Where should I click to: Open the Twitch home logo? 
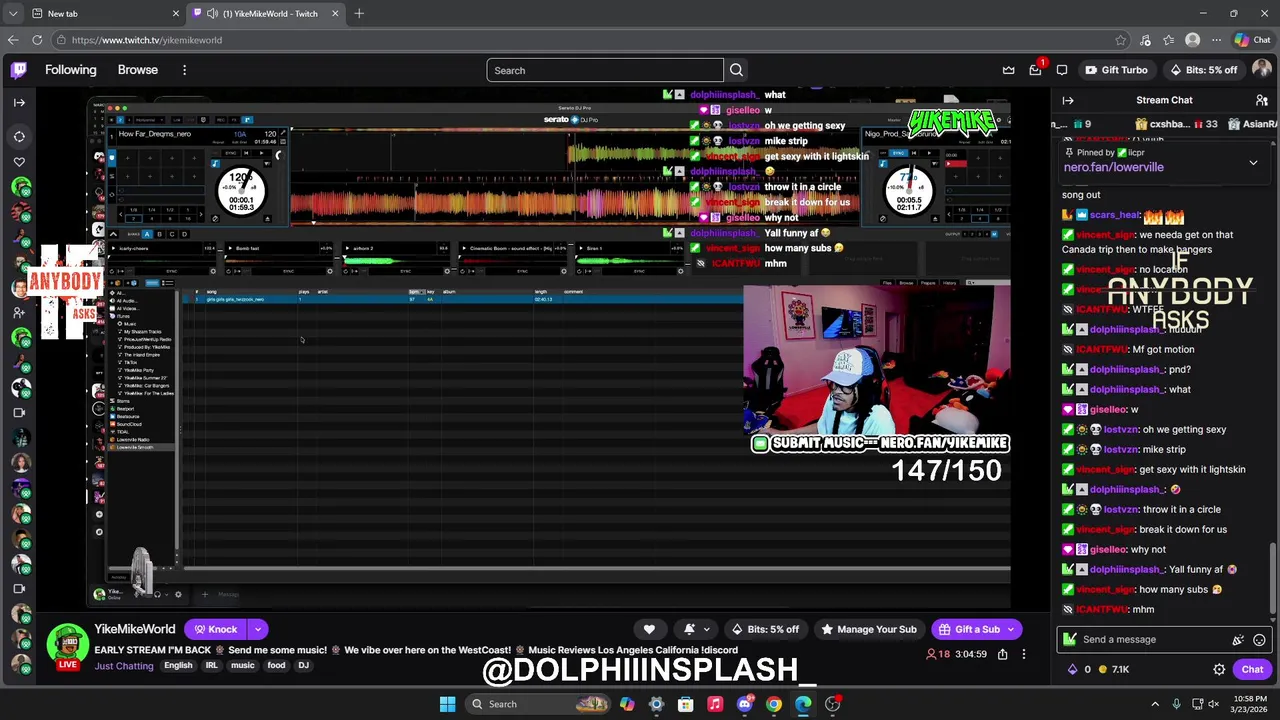tap(19, 70)
